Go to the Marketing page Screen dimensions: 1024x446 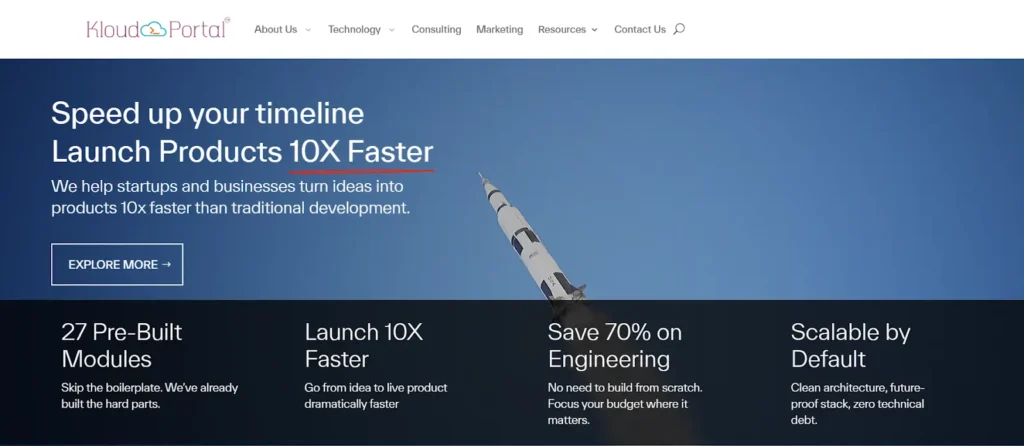(500, 29)
